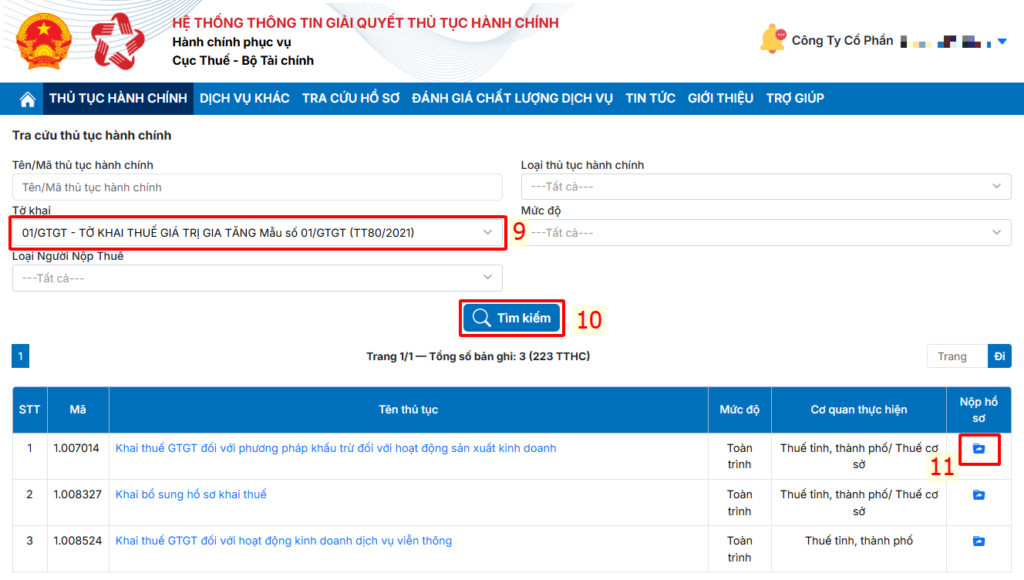Open the Tờ khai 01/GTGT dropdown
Screen dimensions: 1024x580
[257, 233]
